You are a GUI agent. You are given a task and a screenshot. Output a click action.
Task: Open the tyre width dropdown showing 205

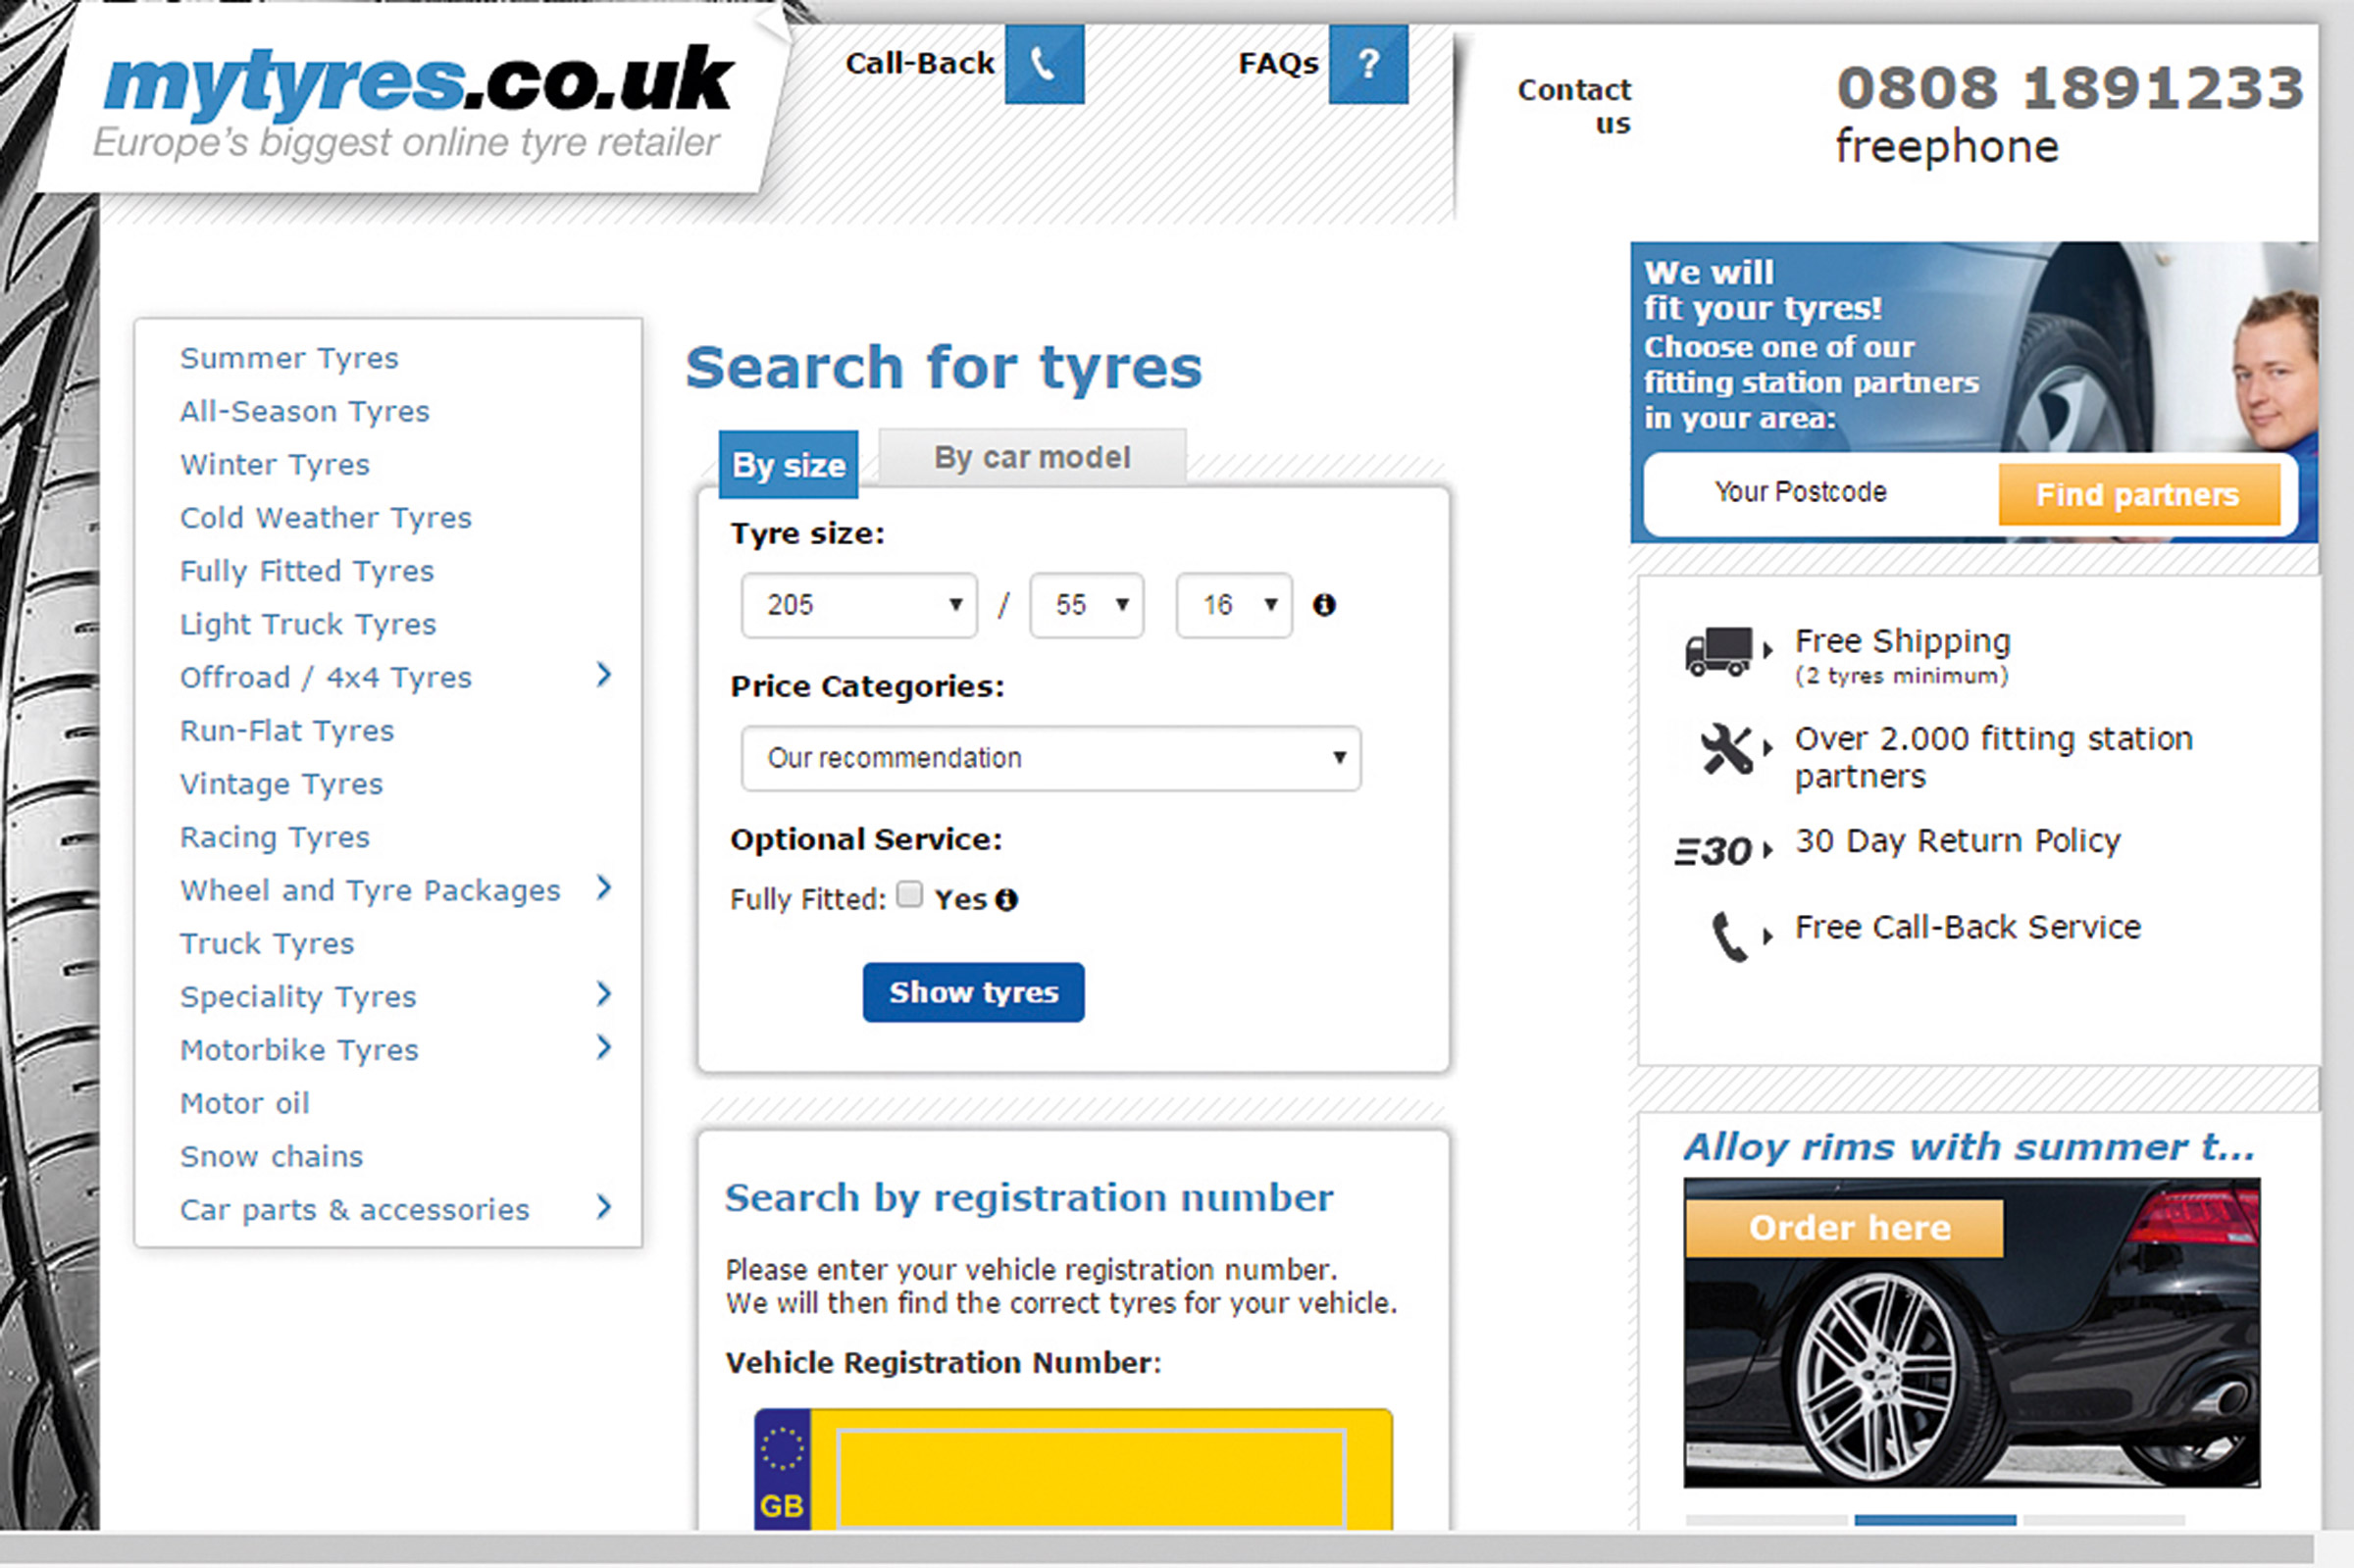coord(858,604)
